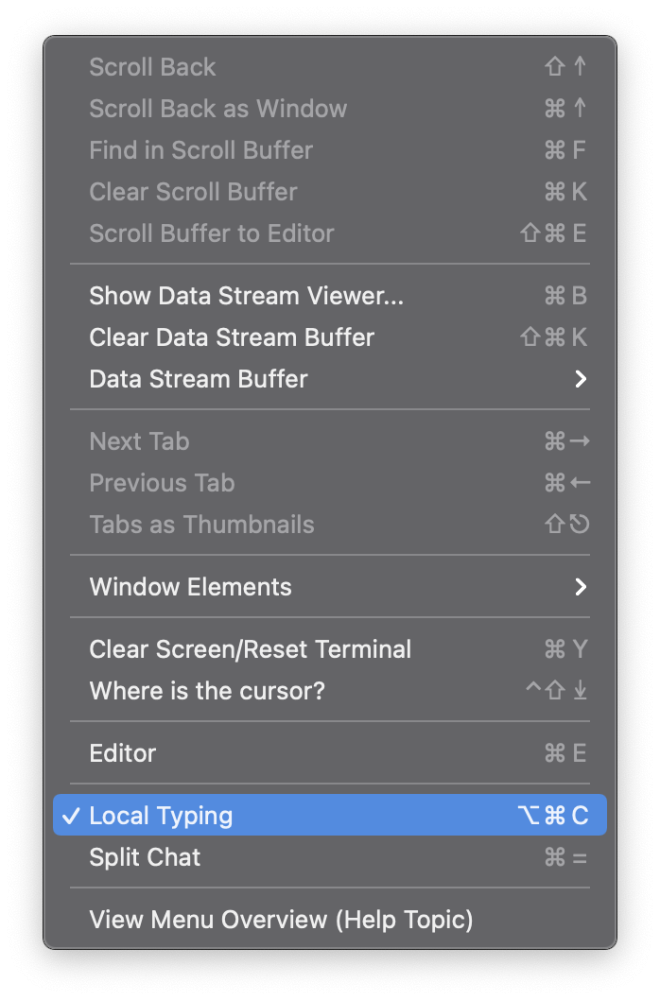Click Clear Scroll Buffer entry
660x1000 pixels.
coord(193,192)
